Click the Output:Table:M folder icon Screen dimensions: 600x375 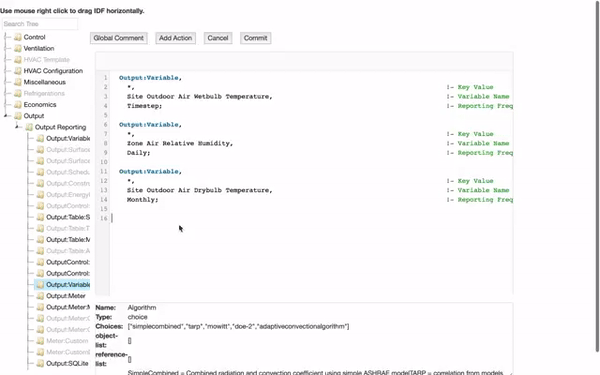pyautogui.click(x=40, y=240)
